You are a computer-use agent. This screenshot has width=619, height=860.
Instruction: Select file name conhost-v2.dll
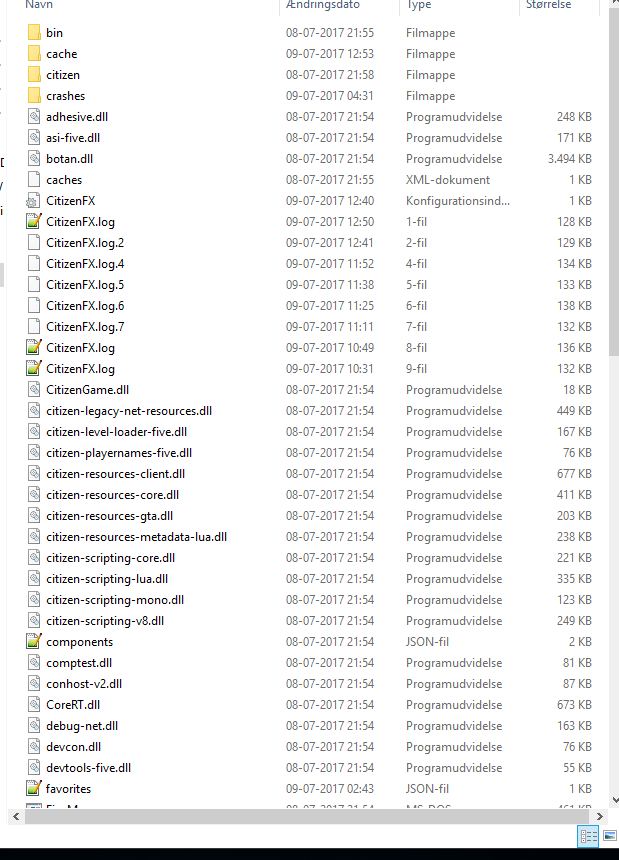[84, 684]
